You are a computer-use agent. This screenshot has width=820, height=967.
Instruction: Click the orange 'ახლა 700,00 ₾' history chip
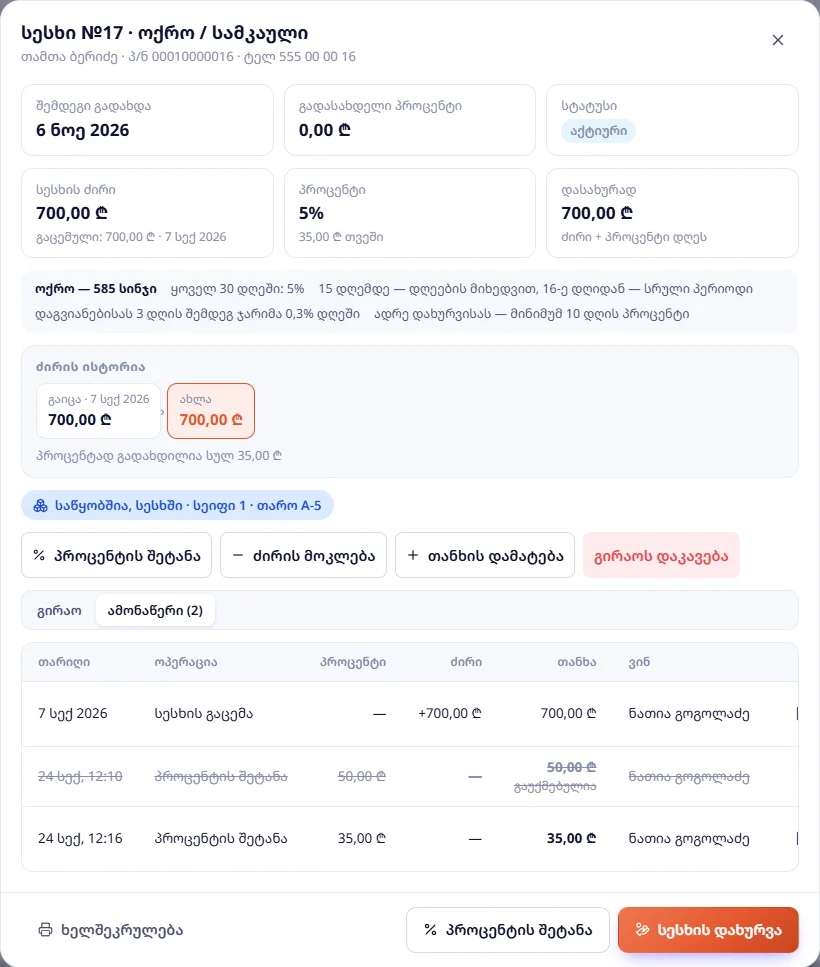pyautogui.click(x=211, y=411)
